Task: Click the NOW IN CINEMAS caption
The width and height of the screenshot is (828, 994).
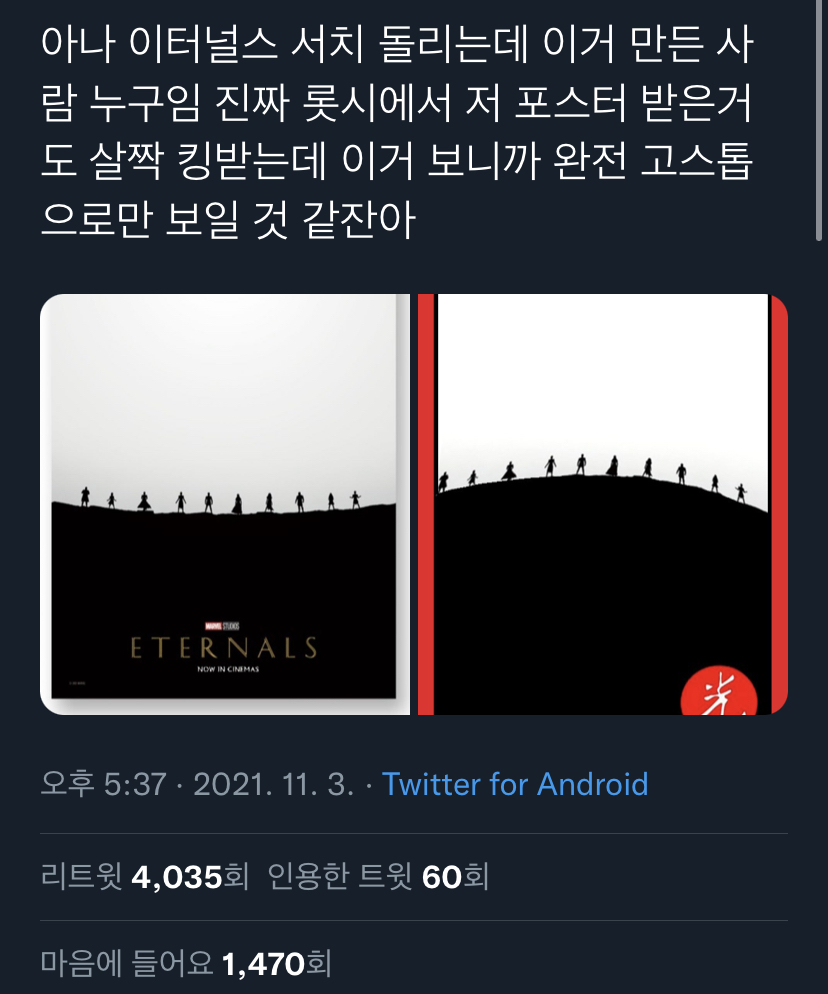Action: pyautogui.click(x=228, y=669)
